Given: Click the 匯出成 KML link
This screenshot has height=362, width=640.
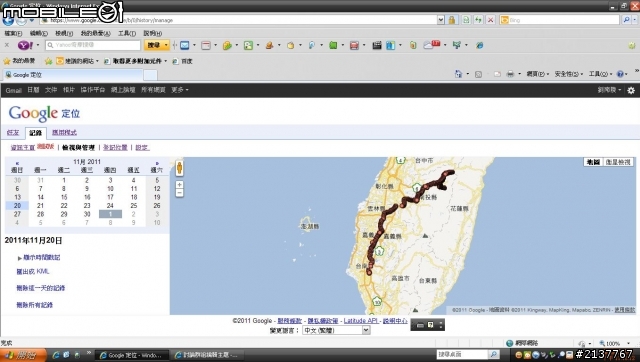Looking at the screenshot, I should pos(33,271).
